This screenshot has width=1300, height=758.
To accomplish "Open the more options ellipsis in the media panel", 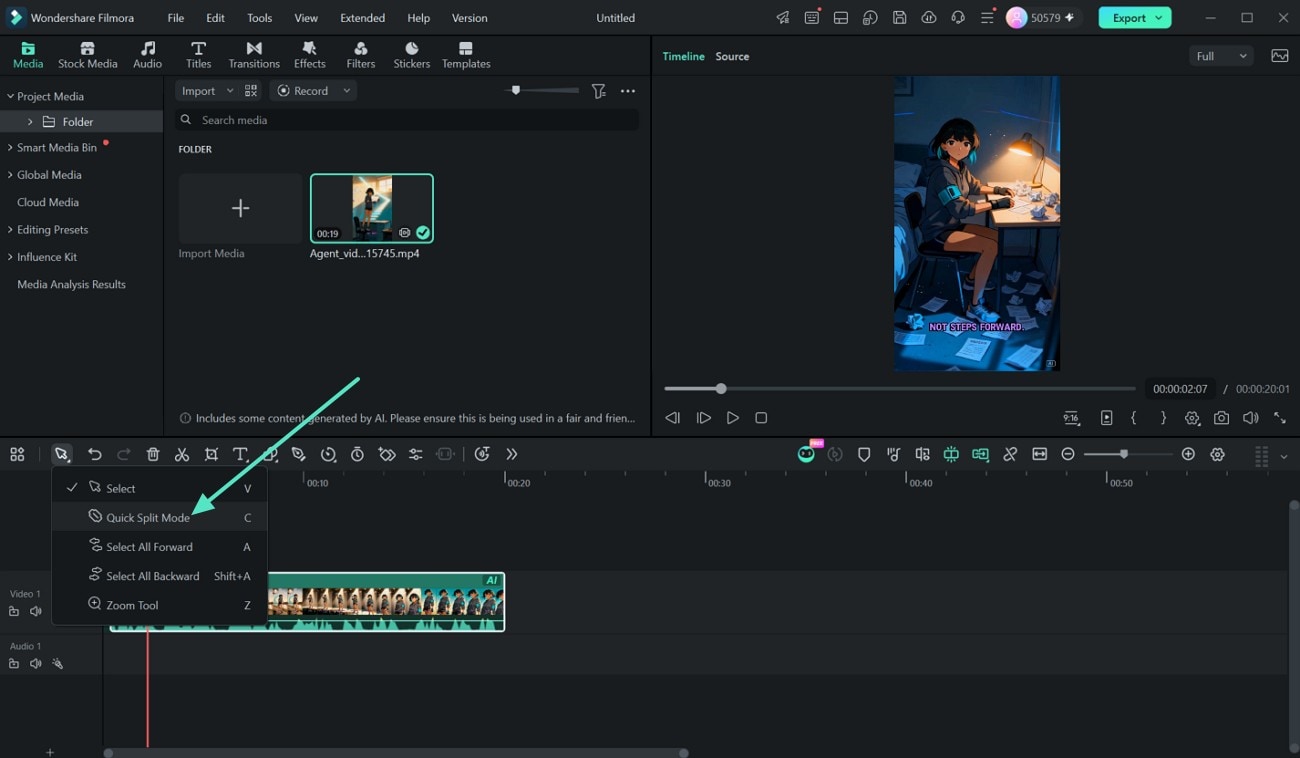I will (628, 91).
